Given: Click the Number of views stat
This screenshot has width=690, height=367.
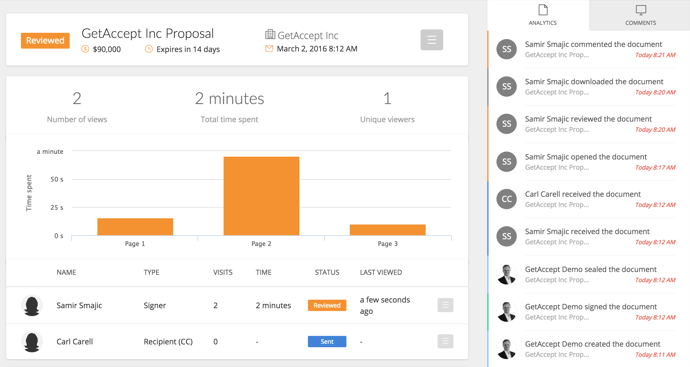Looking at the screenshot, I should tap(77, 107).
